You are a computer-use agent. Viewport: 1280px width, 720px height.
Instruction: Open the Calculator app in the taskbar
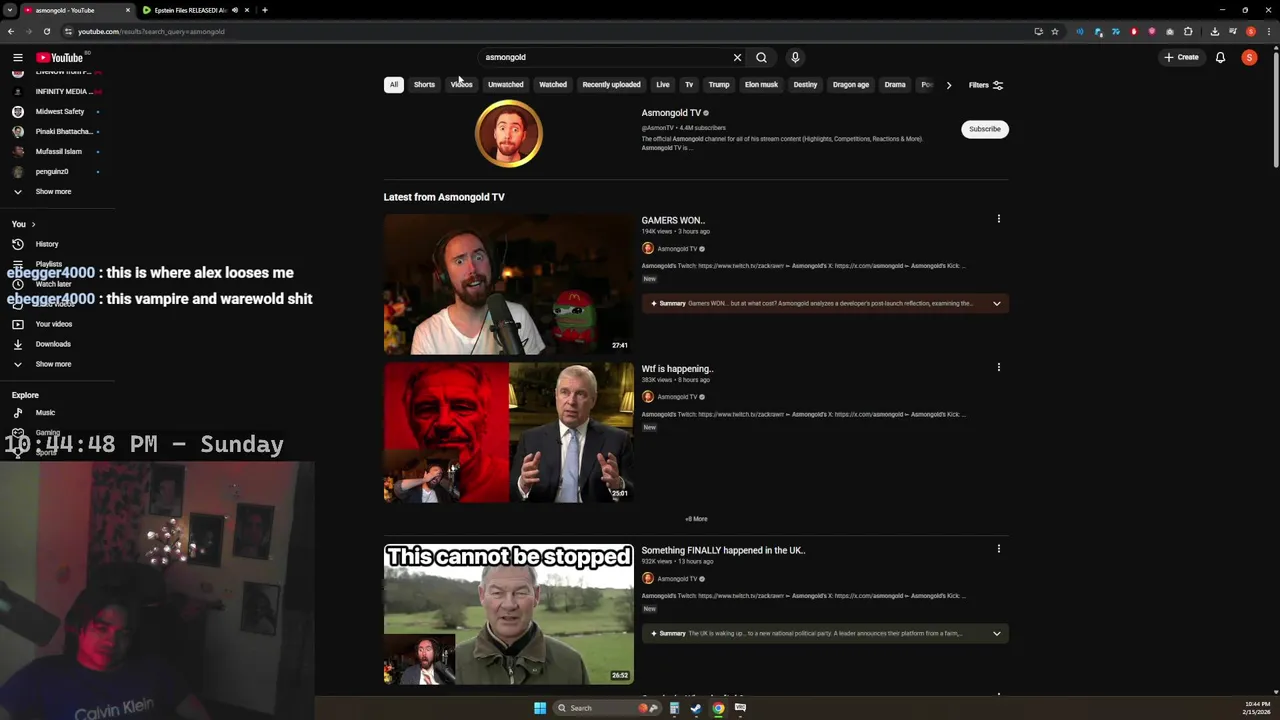pyautogui.click(x=674, y=708)
